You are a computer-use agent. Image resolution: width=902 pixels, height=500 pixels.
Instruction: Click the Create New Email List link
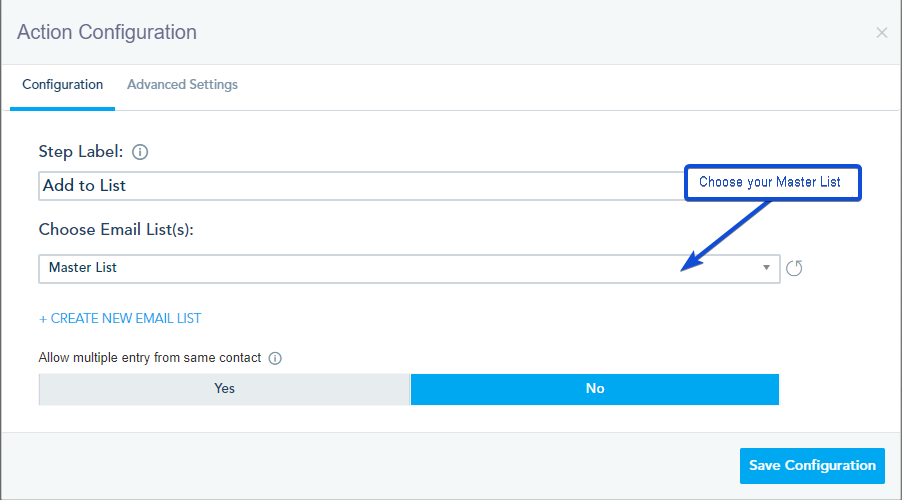(120, 319)
